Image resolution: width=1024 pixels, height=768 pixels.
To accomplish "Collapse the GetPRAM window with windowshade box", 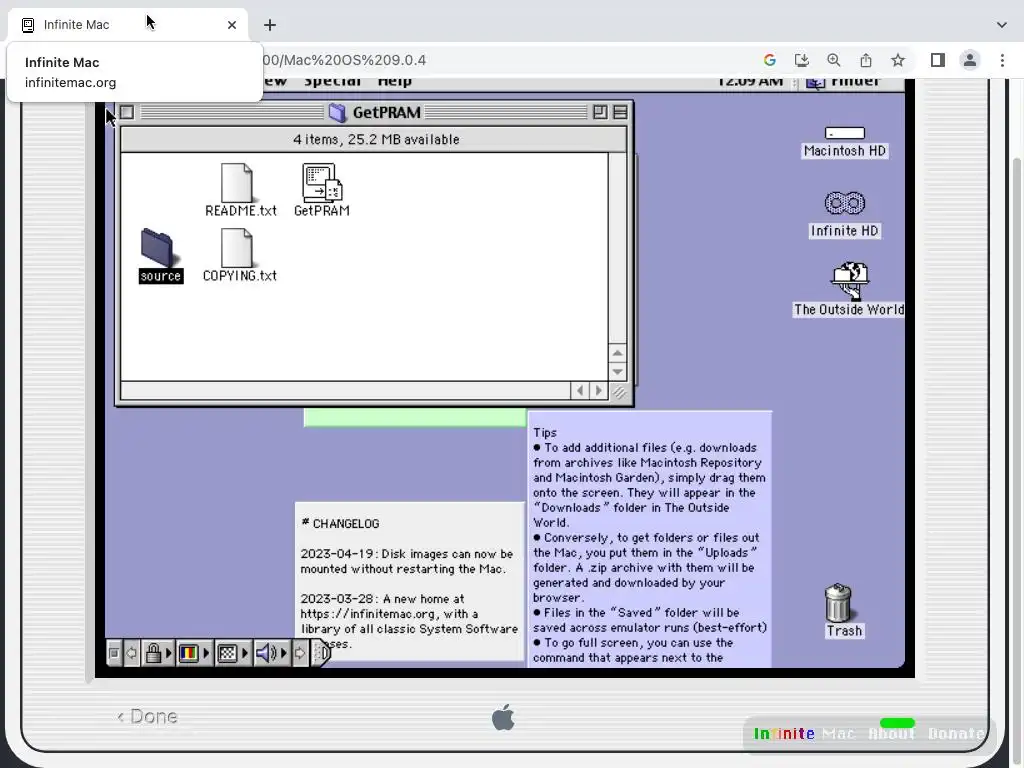I will click(x=620, y=112).
